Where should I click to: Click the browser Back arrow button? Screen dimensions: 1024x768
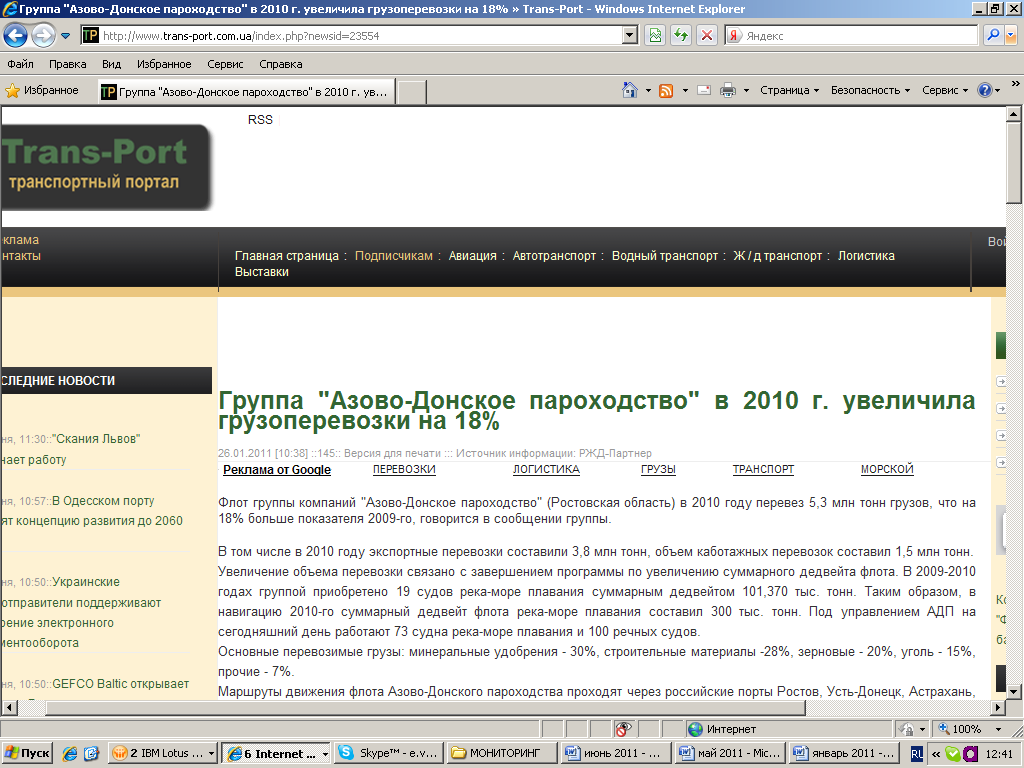16,35
